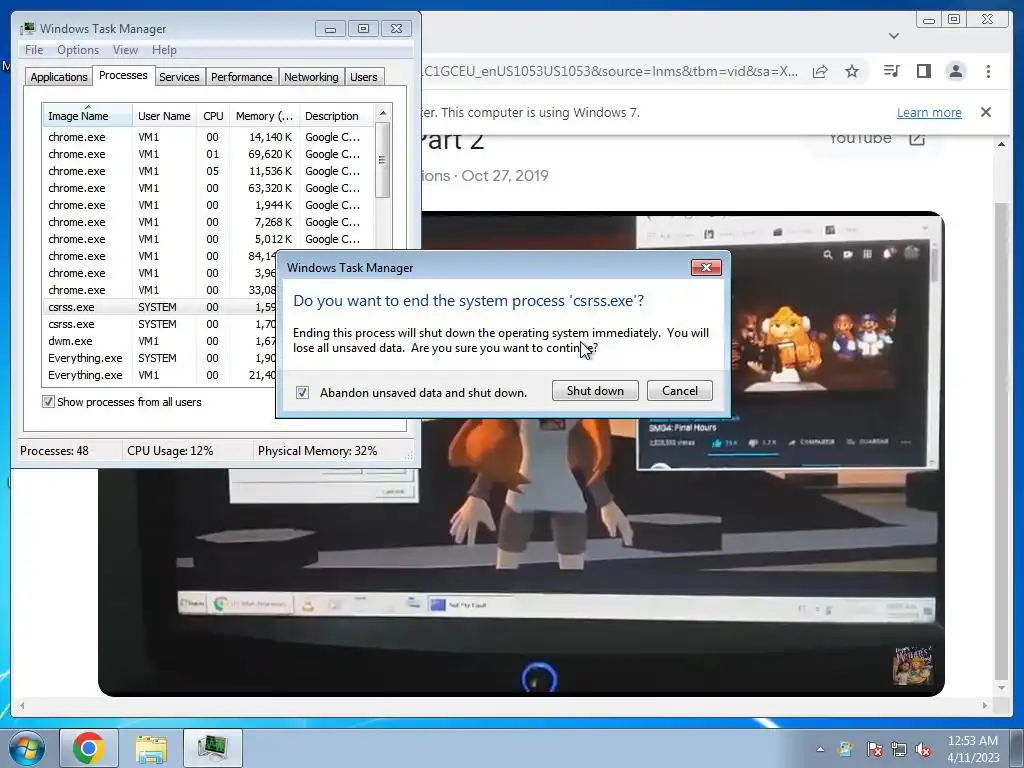Open Task Manager Options menu
This screenshot has width=1024, height=768.
78,50
